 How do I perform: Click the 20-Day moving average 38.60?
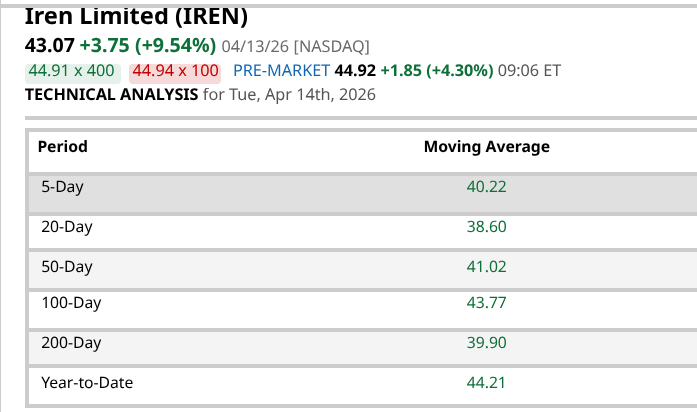click(486, 227)
